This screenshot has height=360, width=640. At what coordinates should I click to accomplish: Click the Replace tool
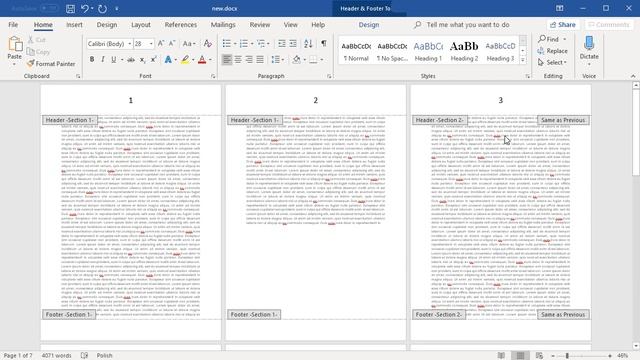[x=552, y=51]
